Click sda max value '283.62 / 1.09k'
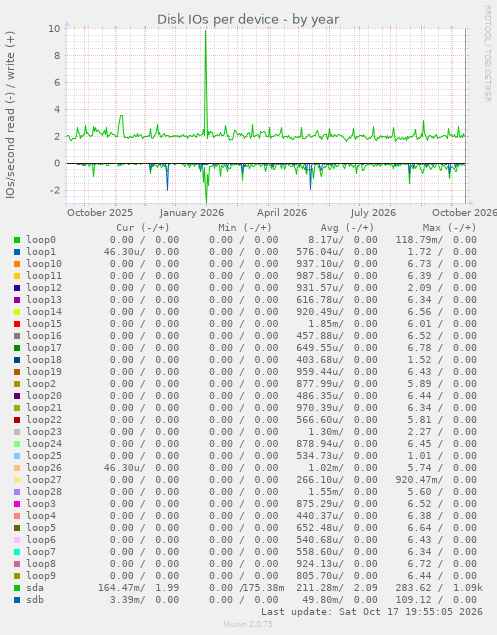Image resolution: width=497 pixels, height=635 pixels. coord(439,588)
